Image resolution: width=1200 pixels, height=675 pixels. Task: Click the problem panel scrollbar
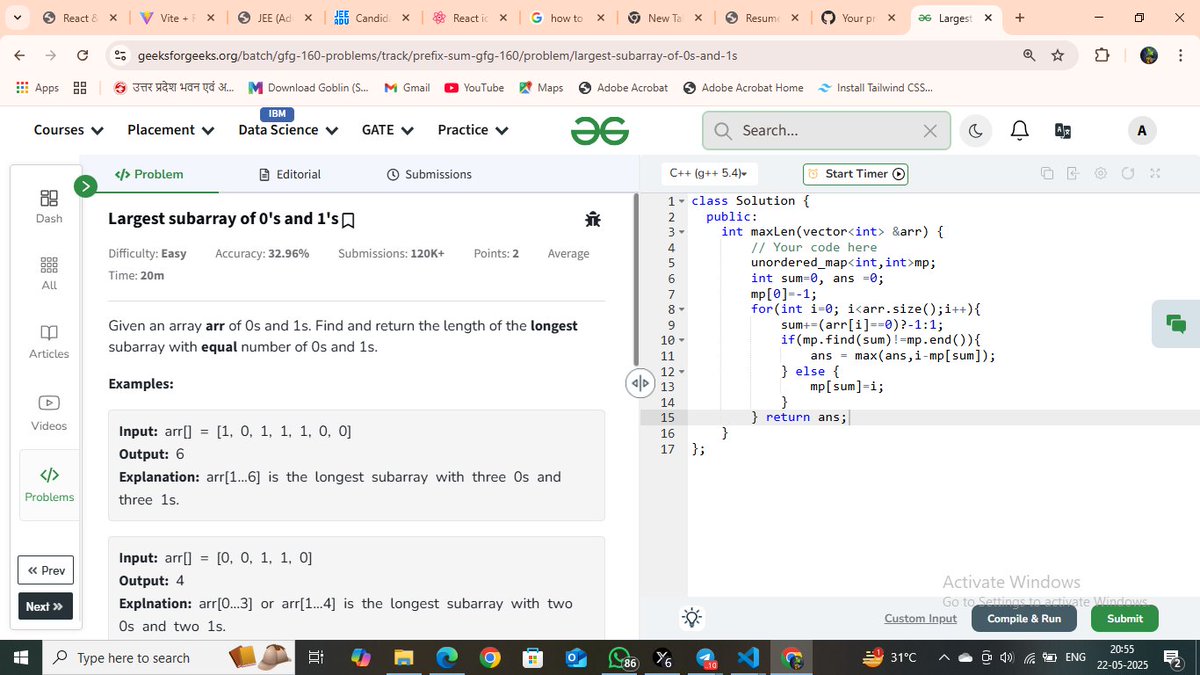tap(634, 279)
